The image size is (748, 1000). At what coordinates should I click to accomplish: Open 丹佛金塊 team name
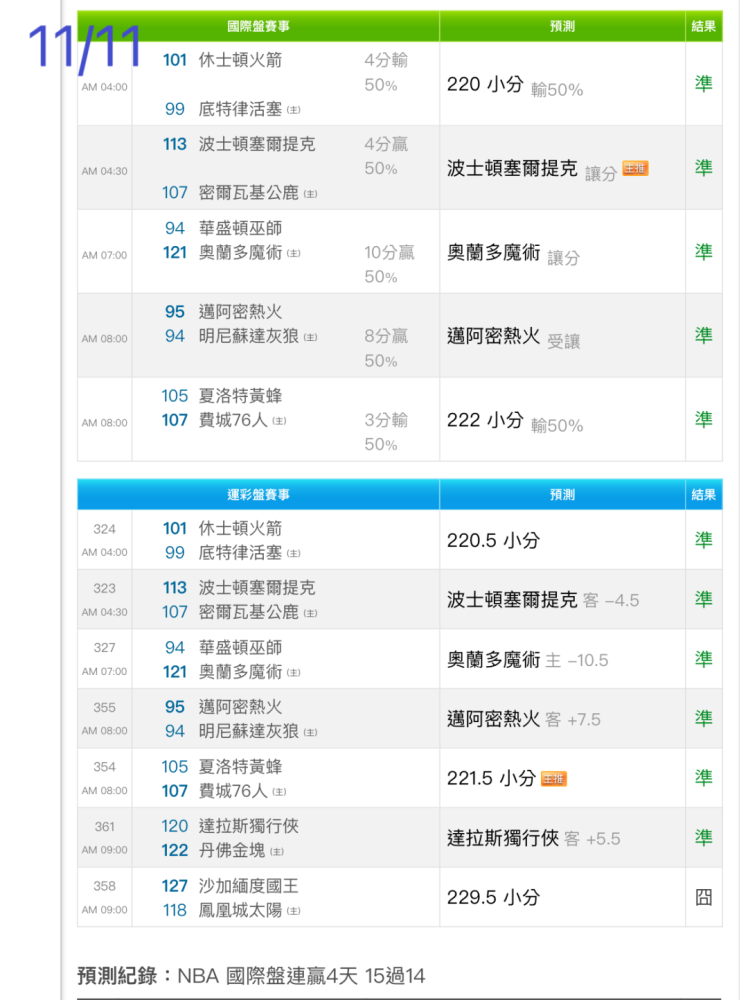point(231,850)
